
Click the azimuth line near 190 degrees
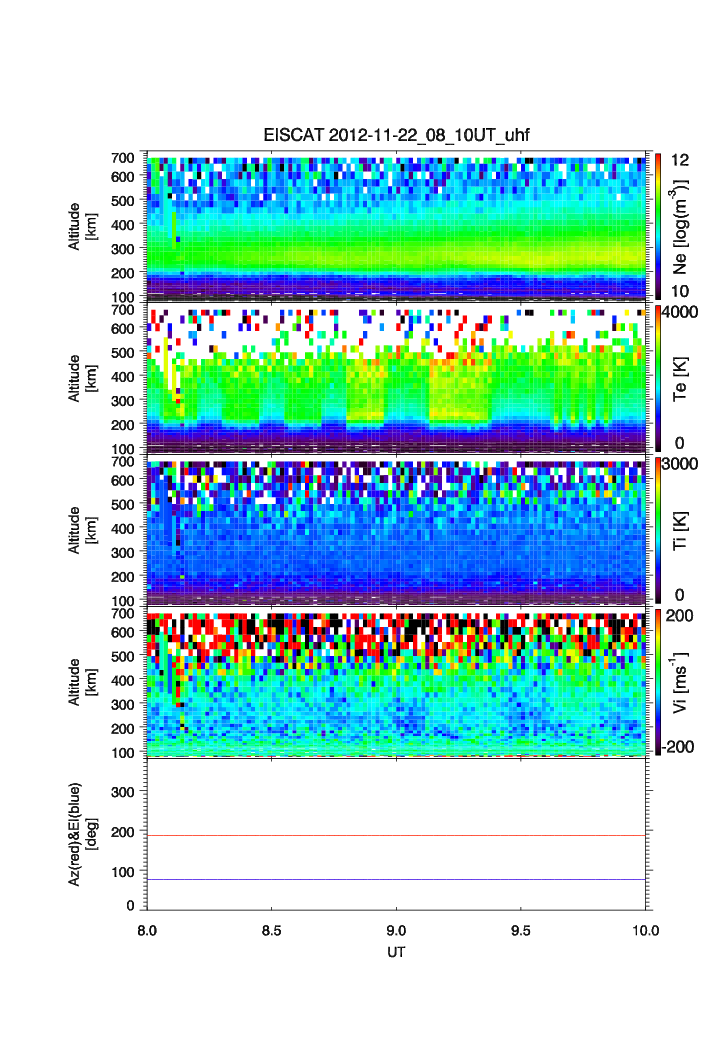tap(398, 835)
